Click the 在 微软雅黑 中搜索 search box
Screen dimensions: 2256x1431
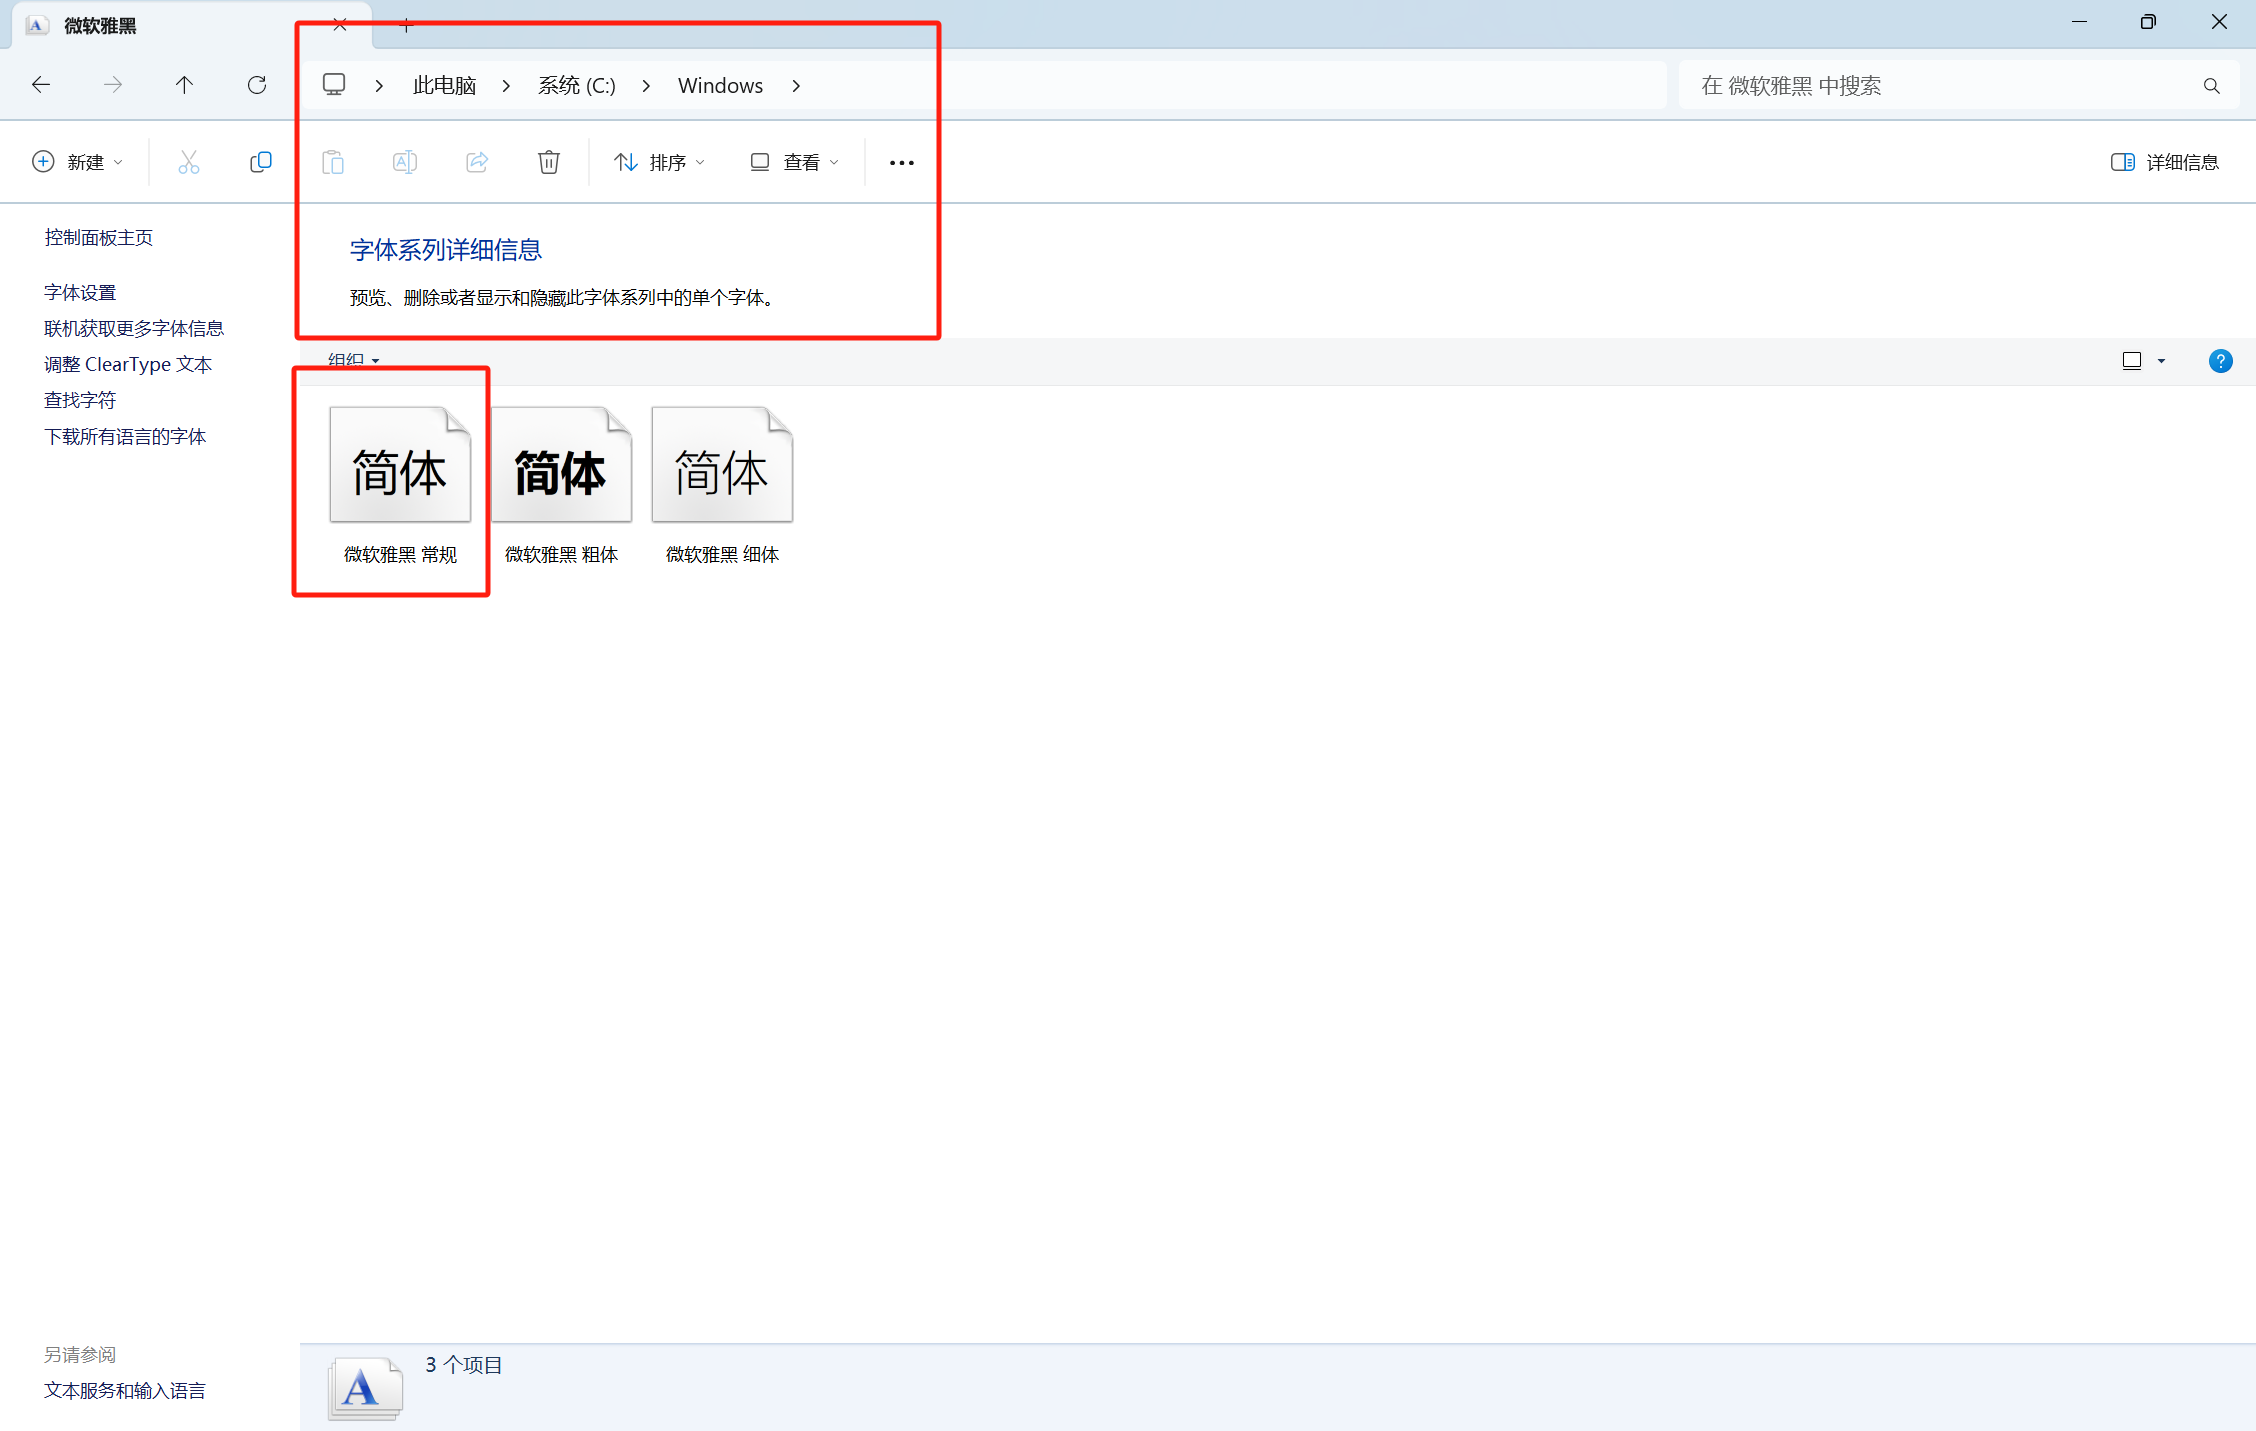1958,86
